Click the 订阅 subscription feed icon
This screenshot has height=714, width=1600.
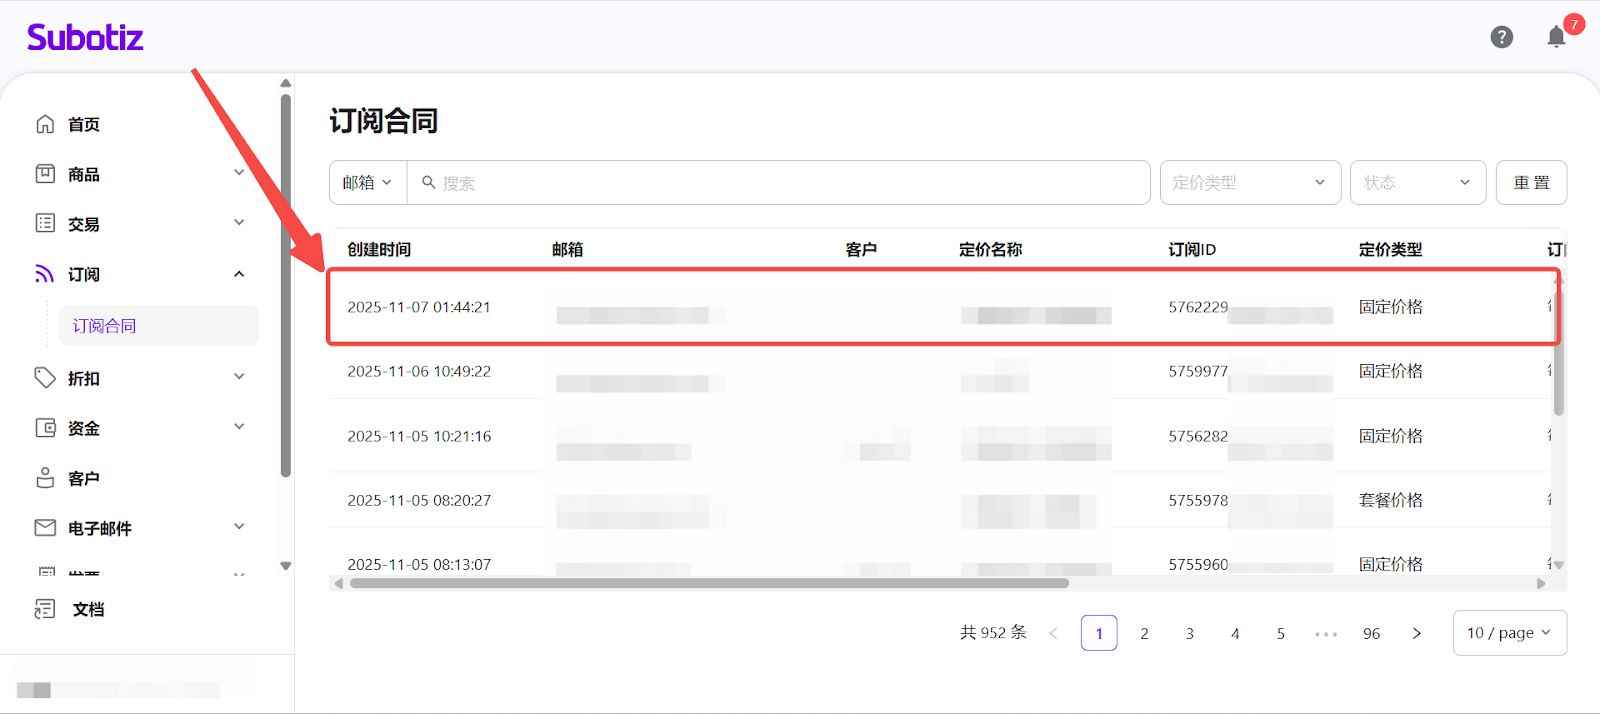pyautogui.click(x=45, y=274)
